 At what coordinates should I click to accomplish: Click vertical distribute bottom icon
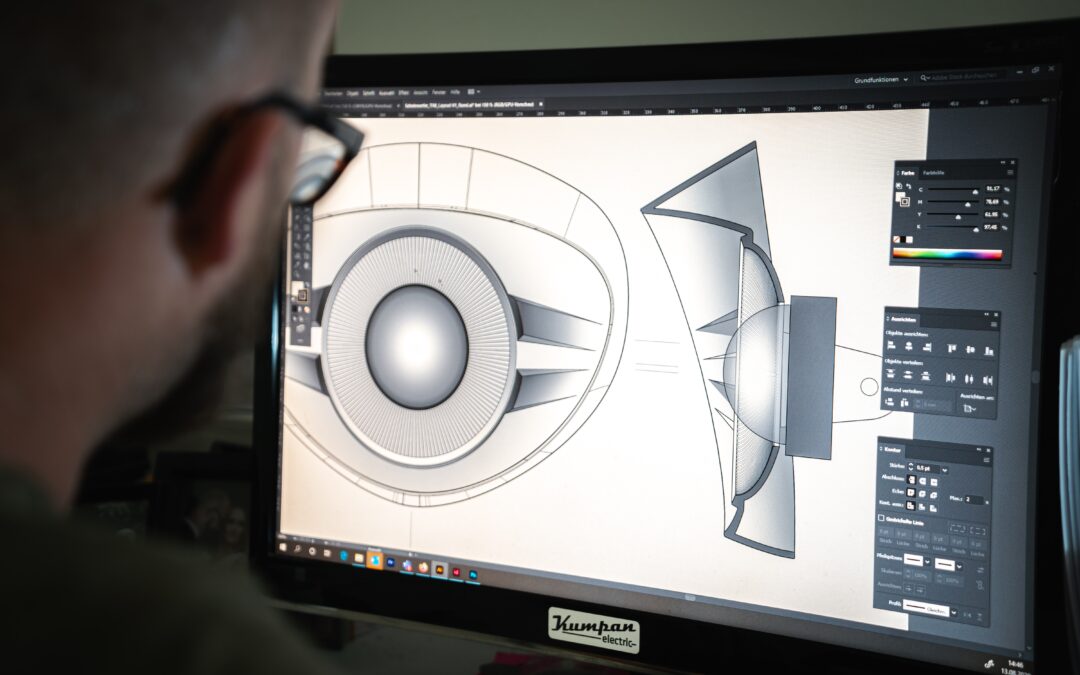[926, 377]
